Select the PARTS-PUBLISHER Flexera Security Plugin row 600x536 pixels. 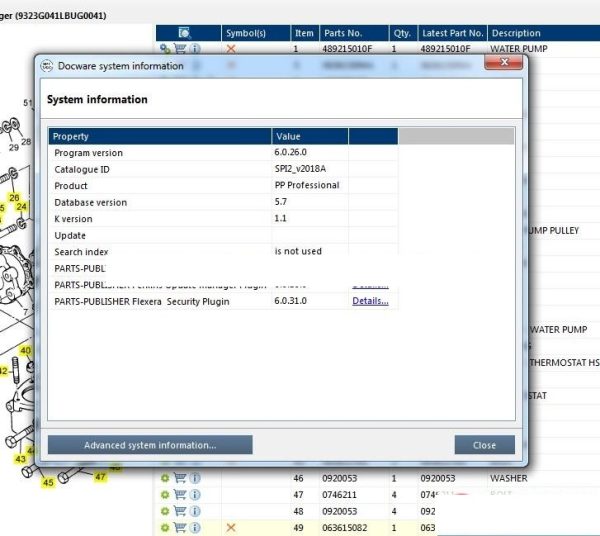click(223, 301)
